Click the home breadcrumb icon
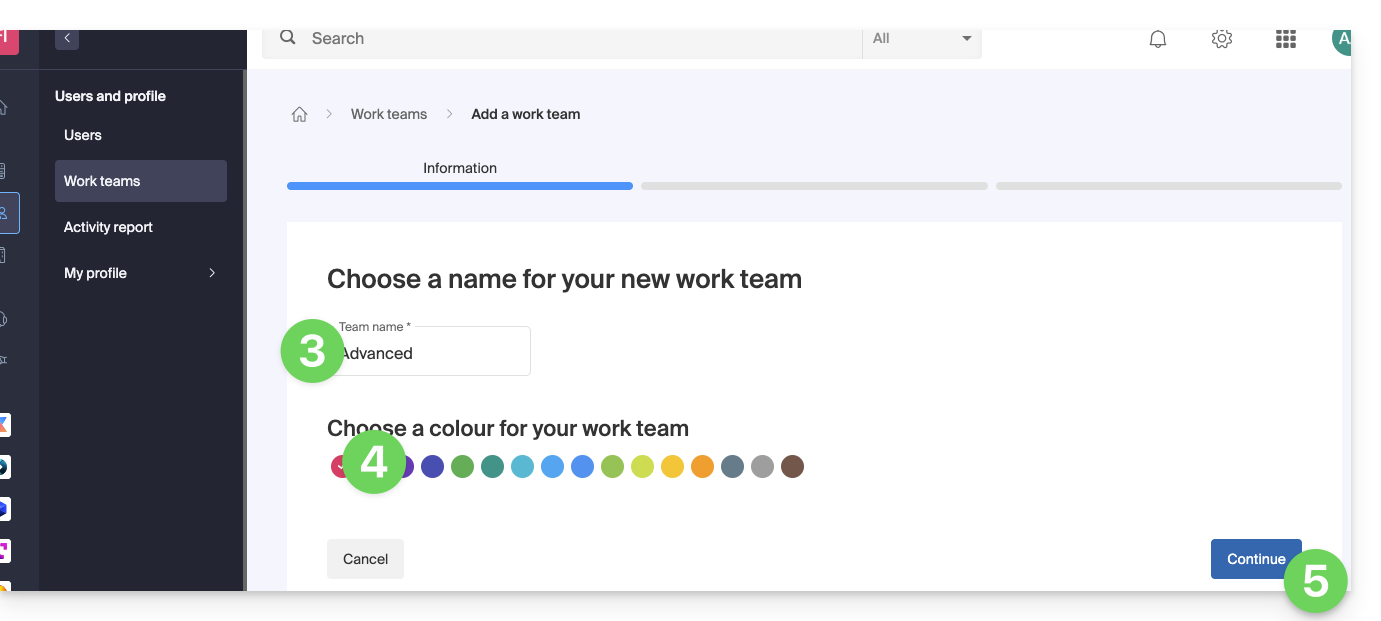The image size is (1381, 621). (x=299, y=114)
